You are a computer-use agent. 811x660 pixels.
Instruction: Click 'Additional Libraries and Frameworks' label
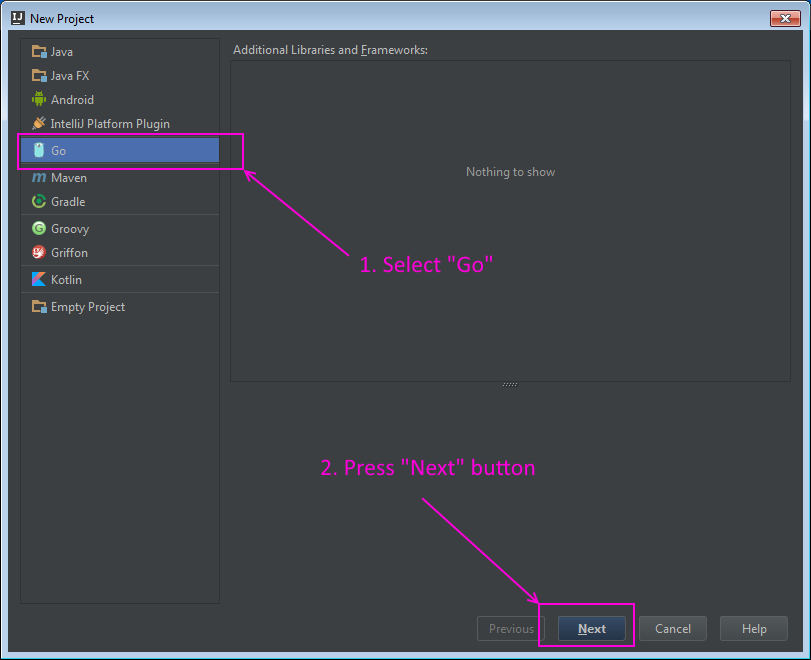coord(330,50)
